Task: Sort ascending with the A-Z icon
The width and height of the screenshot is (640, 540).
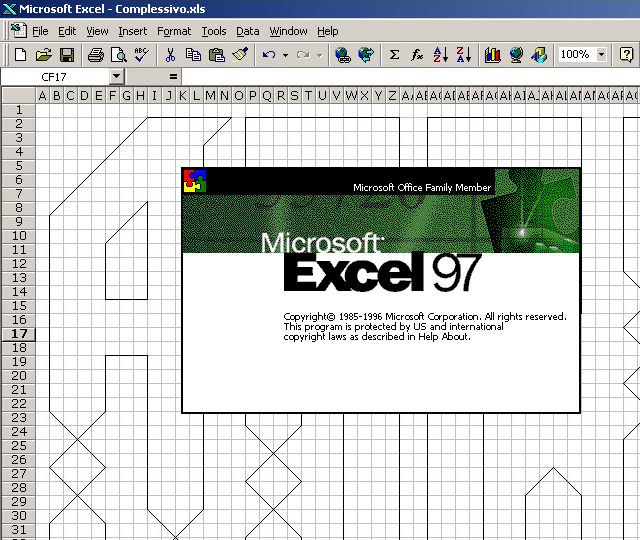Action: 441,54
